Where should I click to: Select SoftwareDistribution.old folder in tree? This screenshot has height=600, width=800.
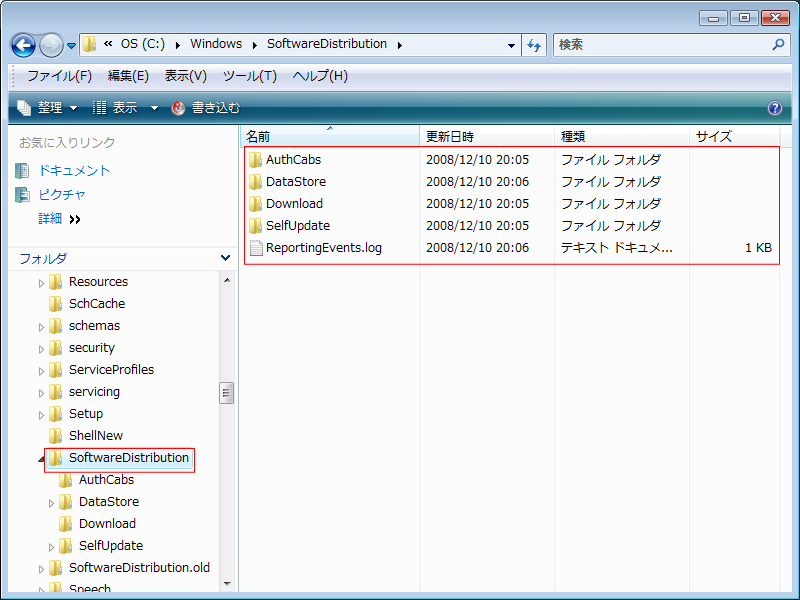click(139, 567)
